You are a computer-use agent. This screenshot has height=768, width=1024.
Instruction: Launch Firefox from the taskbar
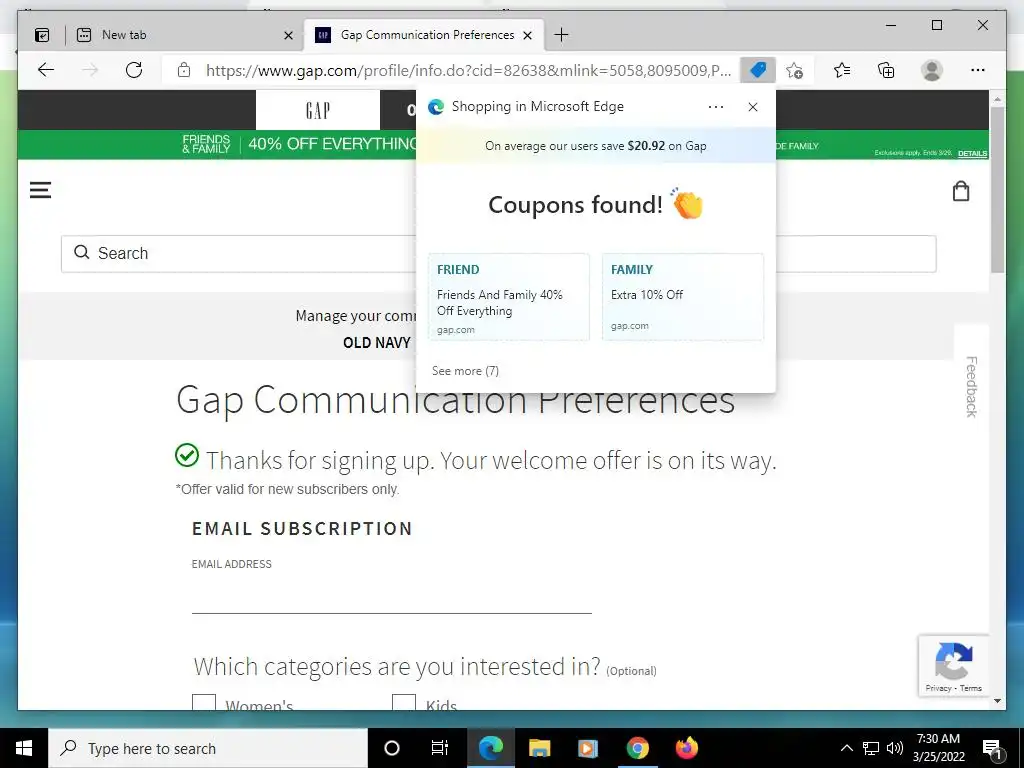(686, 748)
